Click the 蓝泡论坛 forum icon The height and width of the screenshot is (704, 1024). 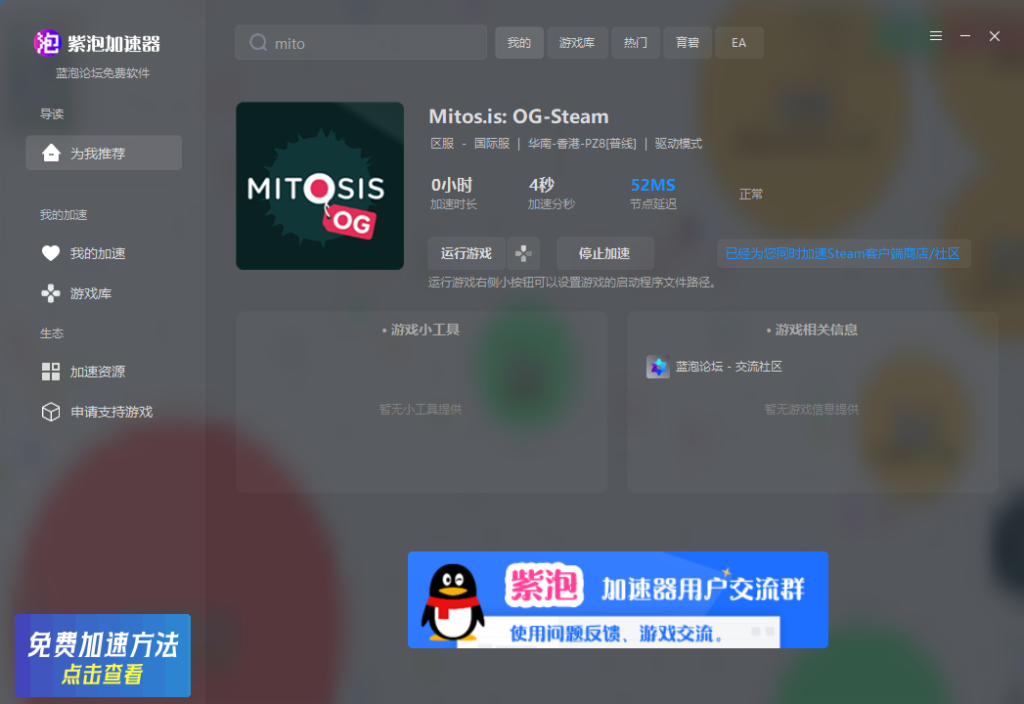pyautogui.click(x=658, y=367)
